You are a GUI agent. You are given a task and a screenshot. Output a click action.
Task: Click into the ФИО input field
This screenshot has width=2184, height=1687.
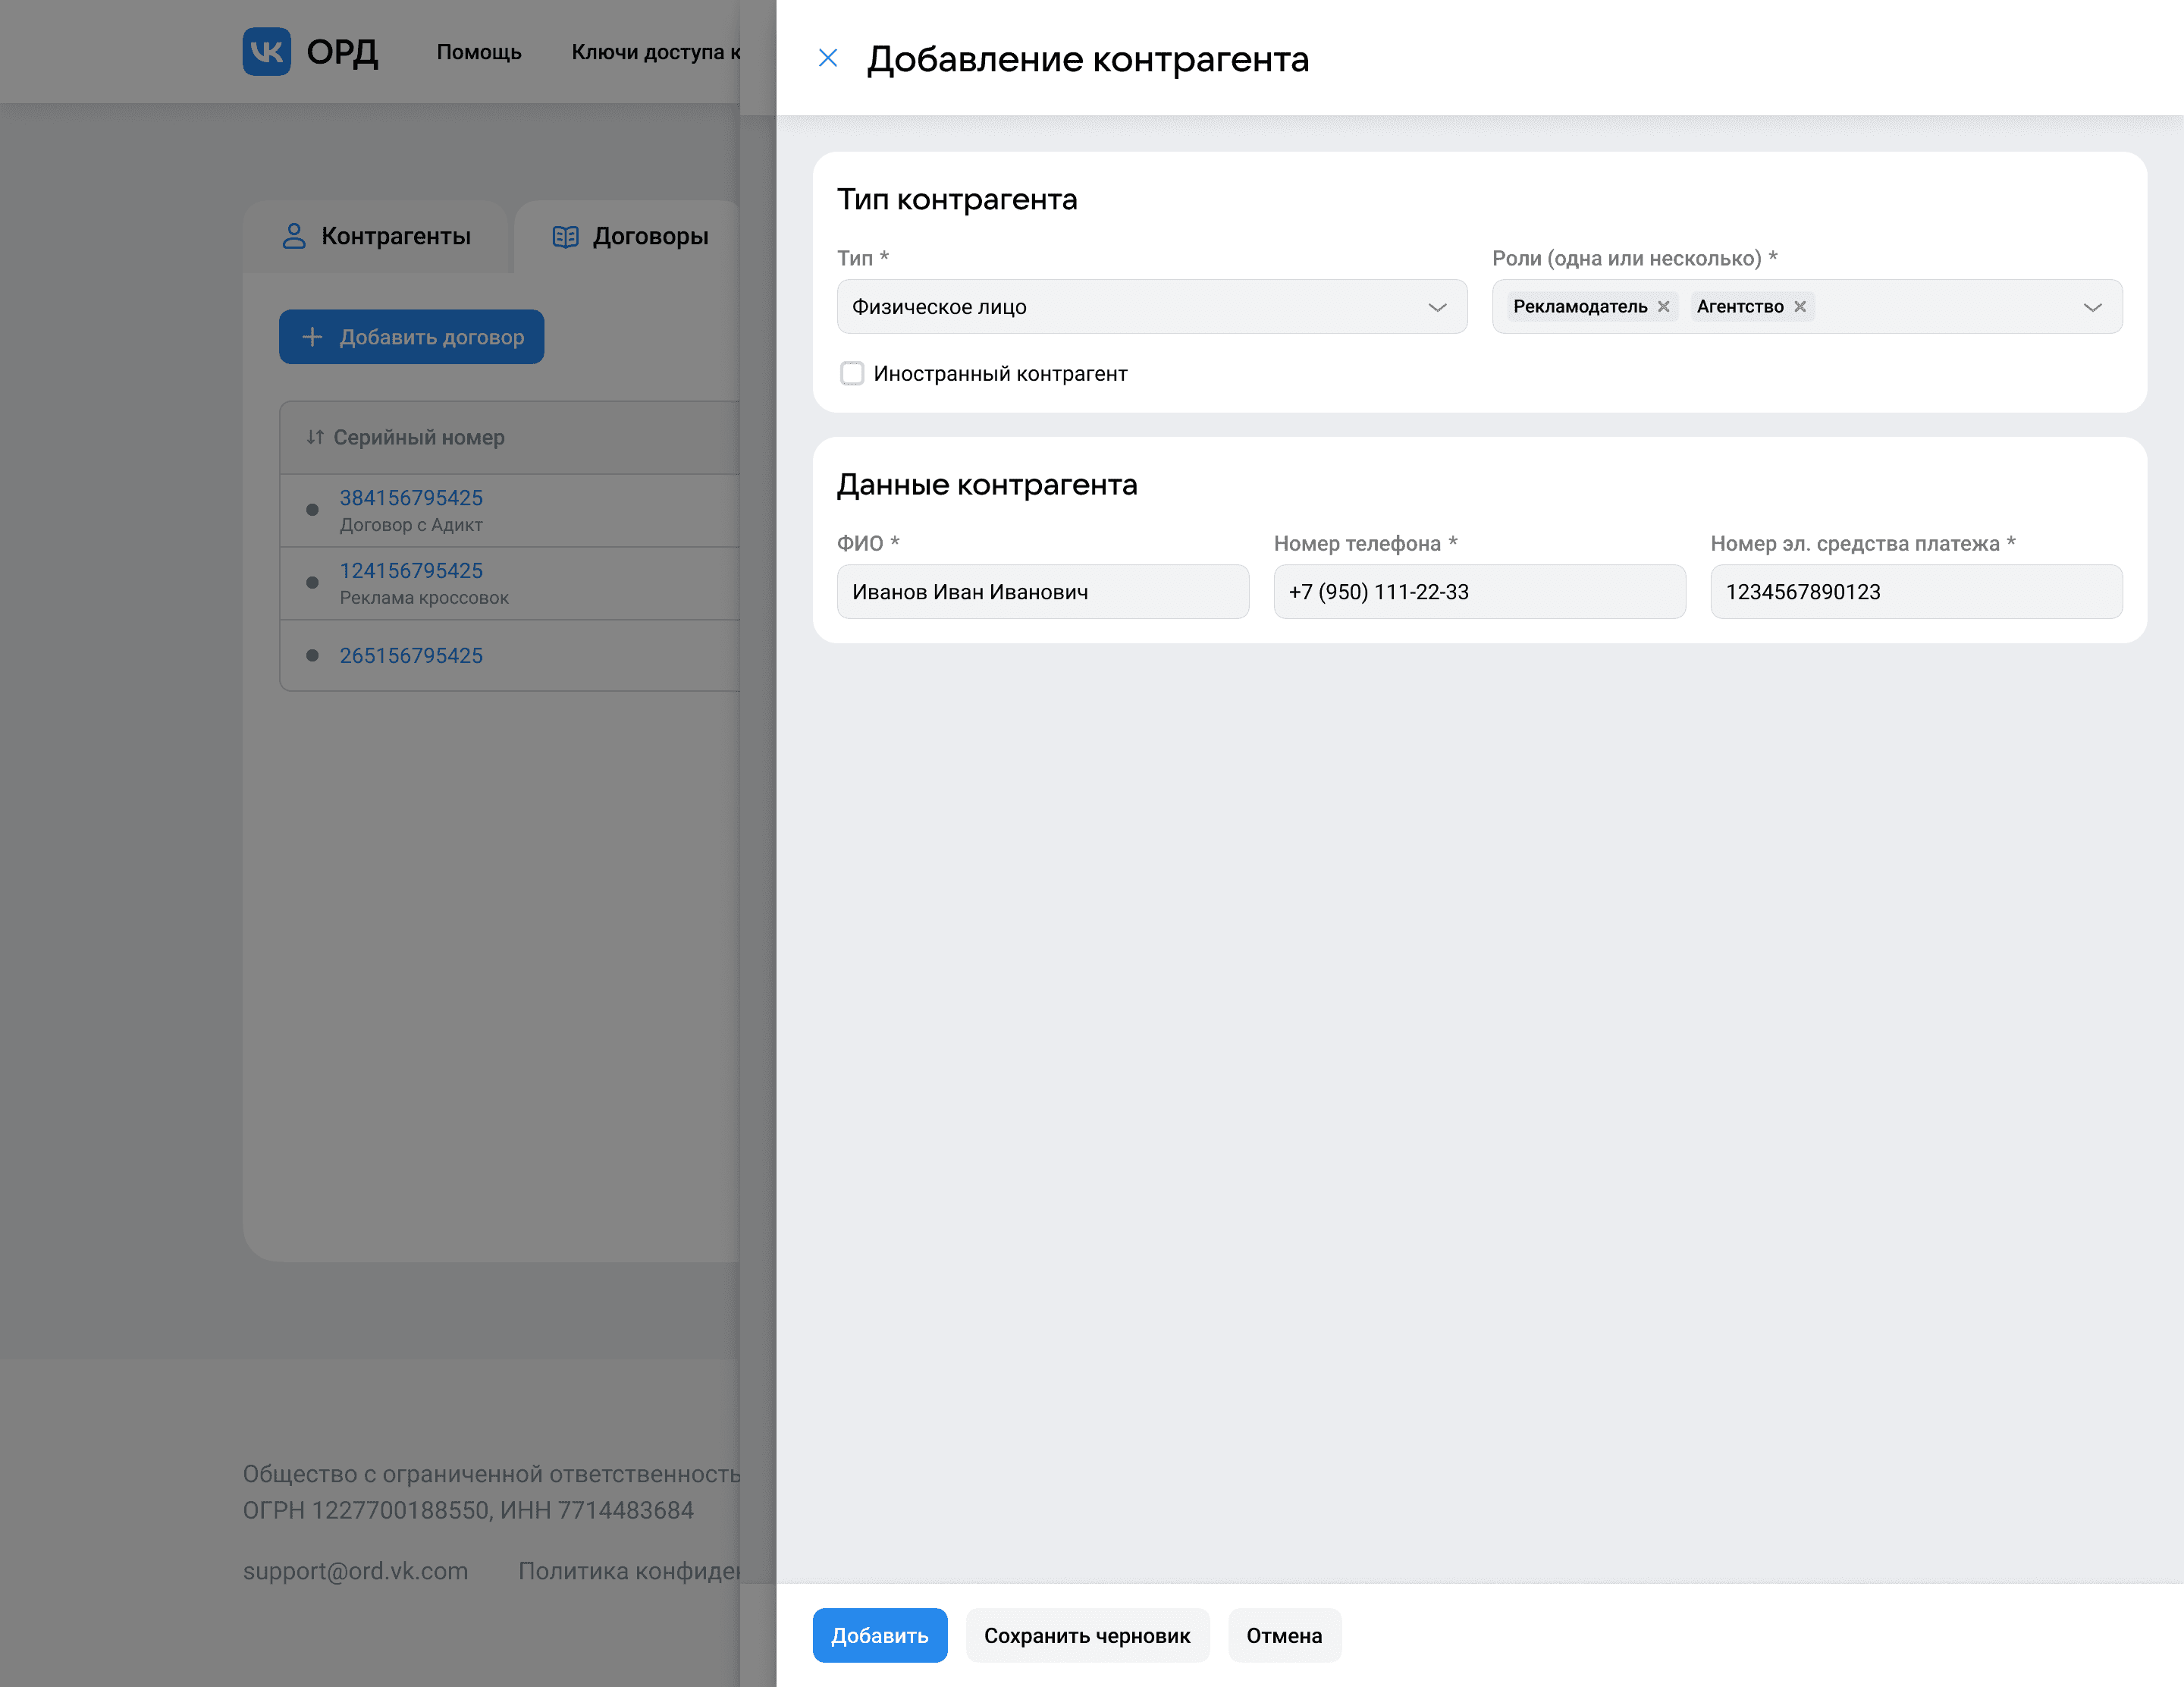[x=1042, y=592]
